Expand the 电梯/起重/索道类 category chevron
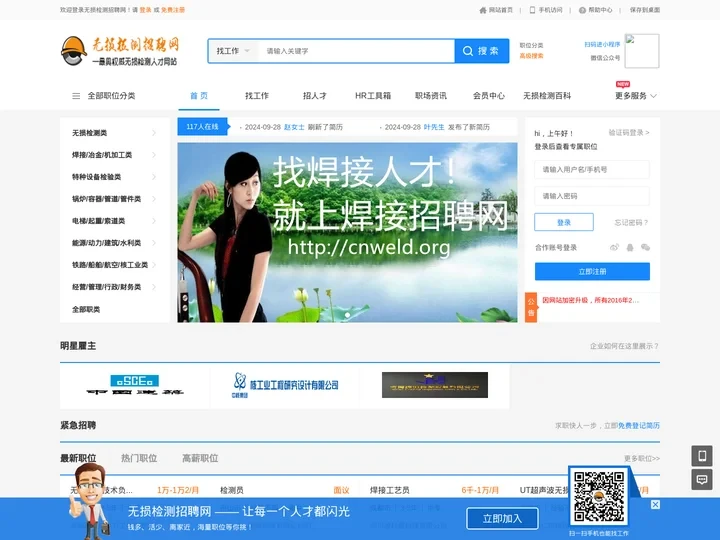The image size is (720, 540). click(154, 221)
